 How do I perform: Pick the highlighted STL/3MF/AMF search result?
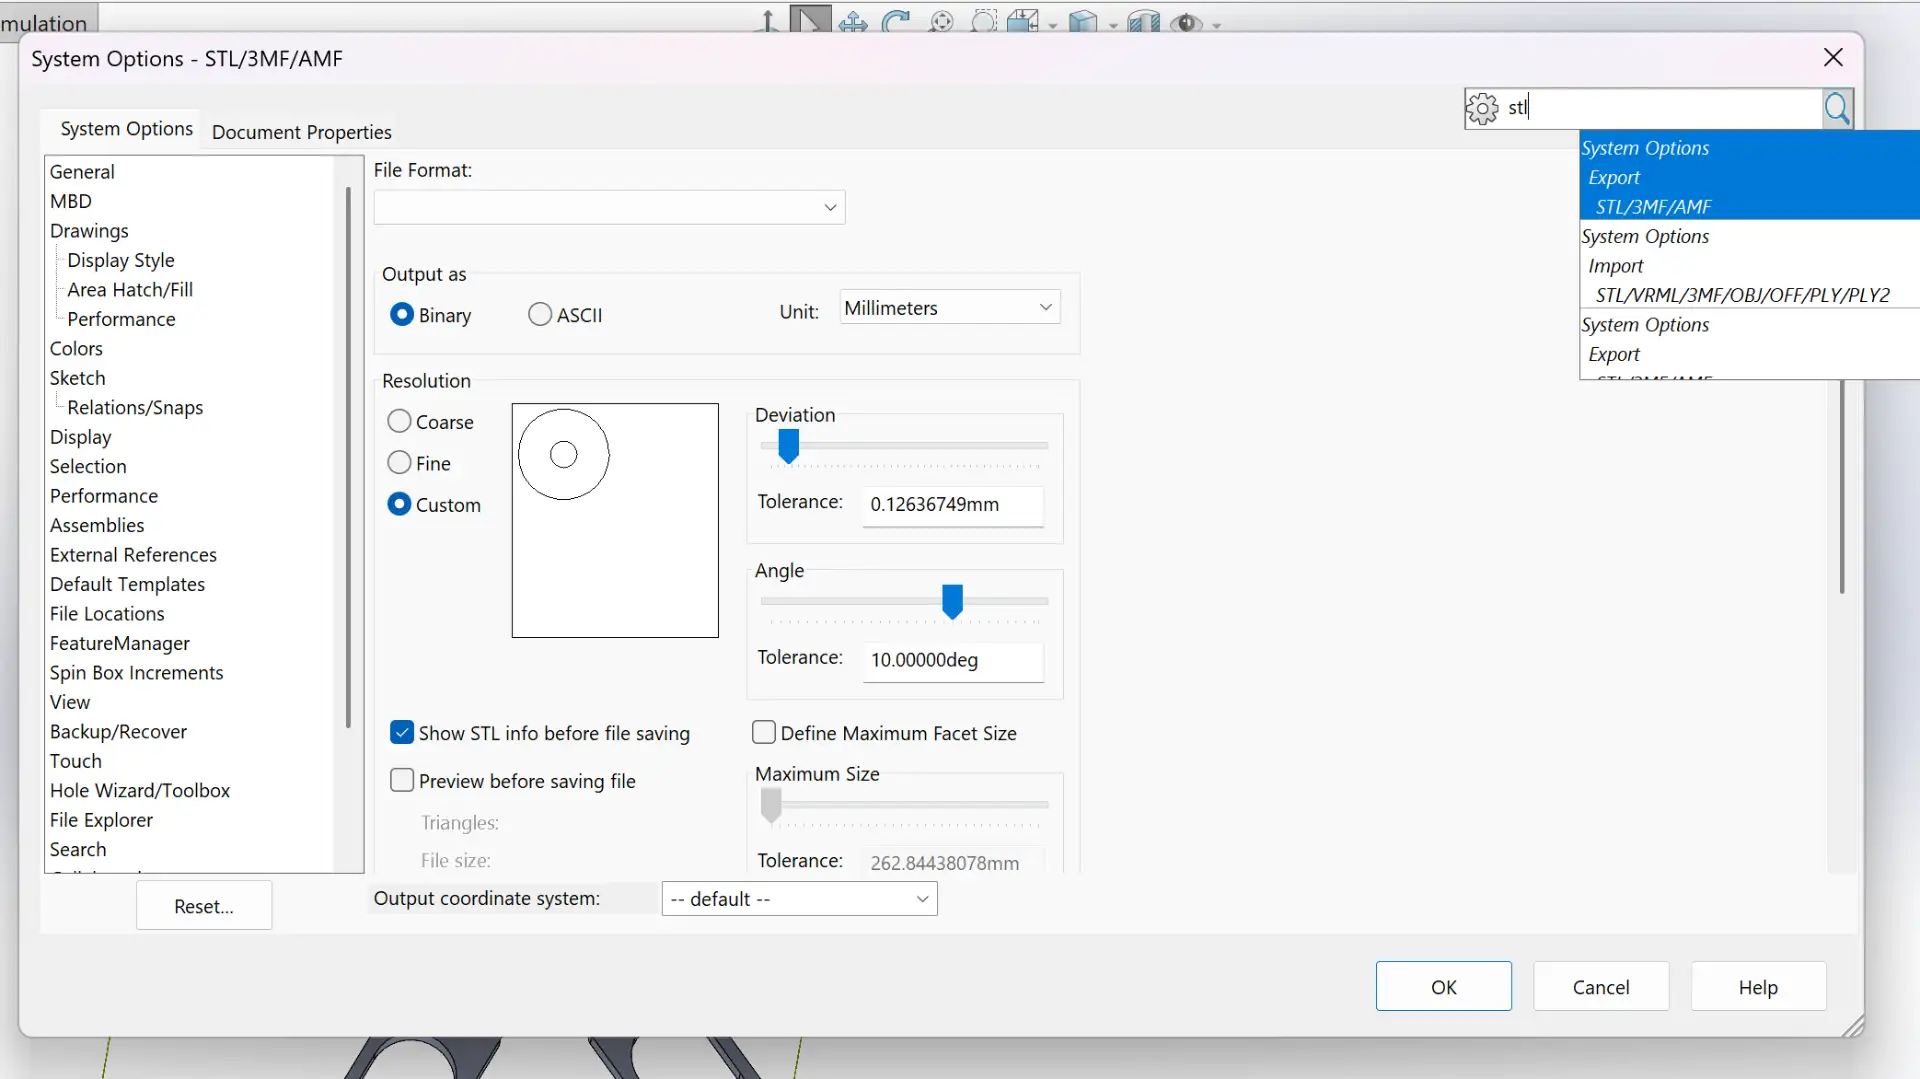pos(1654,207)
